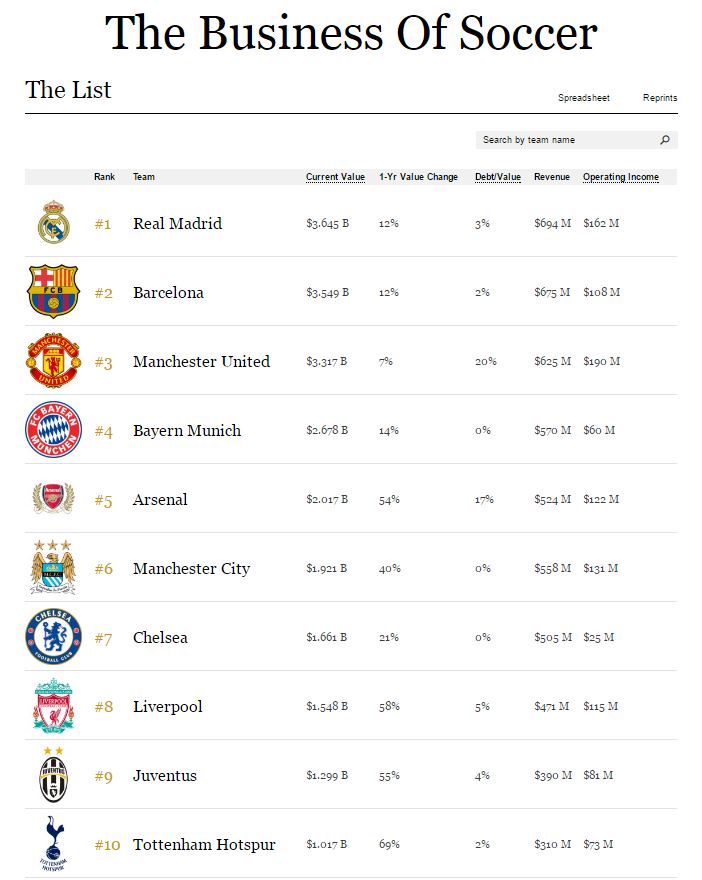Select the Manchester United crest
Screen dimensions: 702x880
point(53,361)
